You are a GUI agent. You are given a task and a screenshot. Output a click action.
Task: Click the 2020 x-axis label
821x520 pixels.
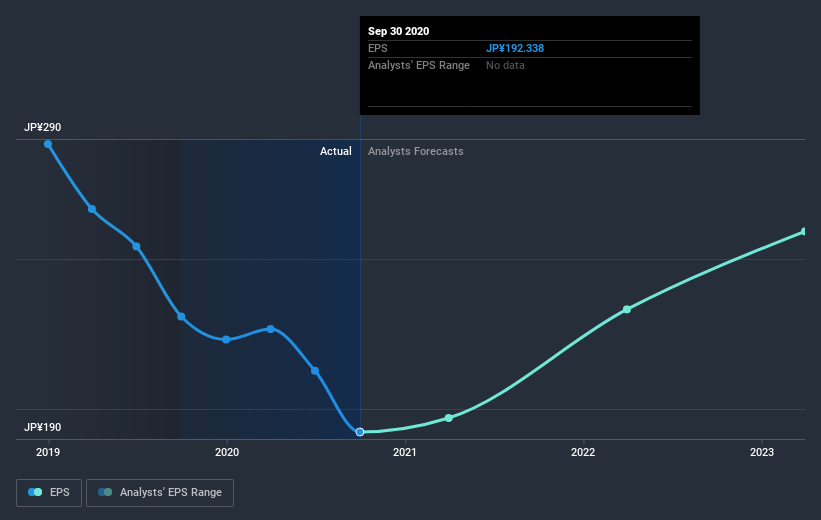[227, 452]
